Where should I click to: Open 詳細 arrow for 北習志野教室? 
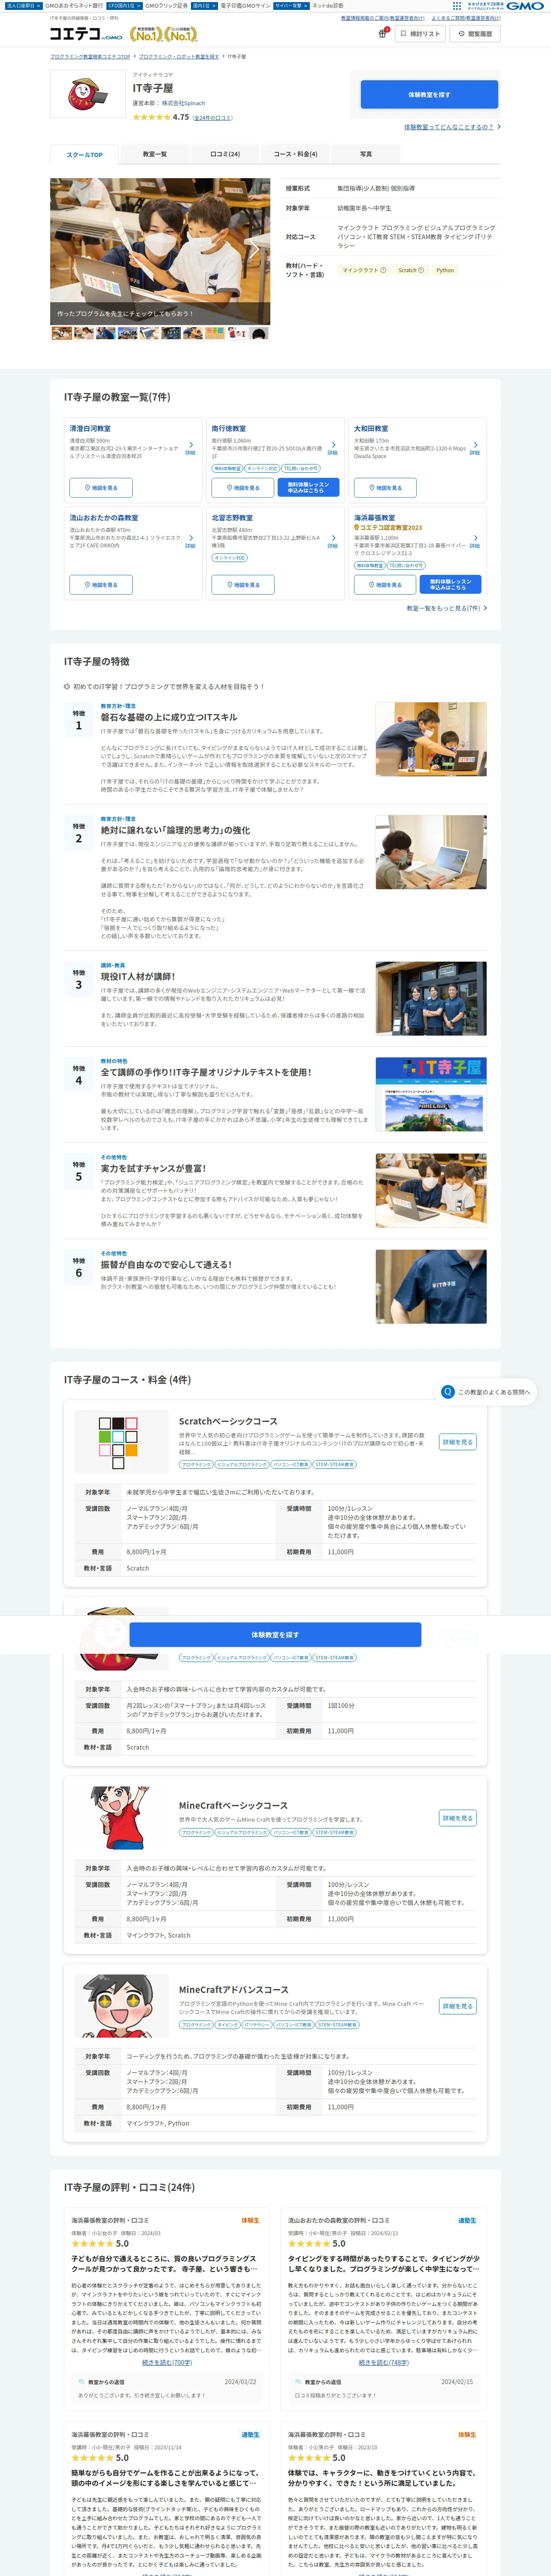click(x=332, y=541)
